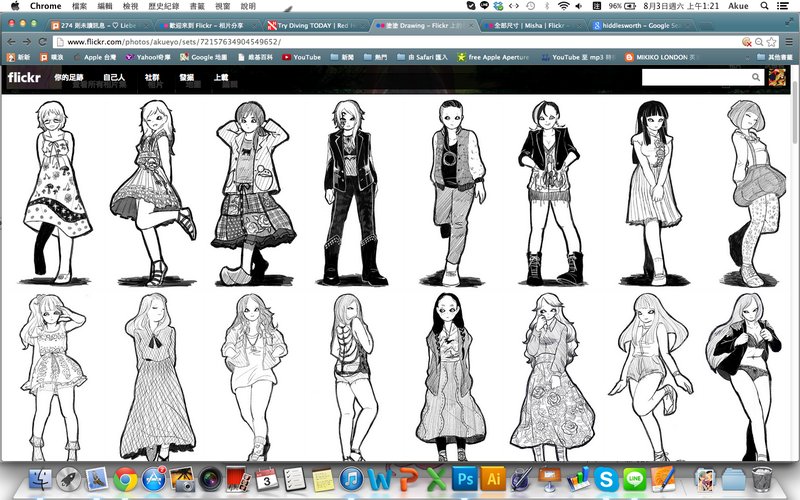The height and width of the screenshot is (500, 800).
Task: Open the 歷史紀錄 menu
Action: 163,6
